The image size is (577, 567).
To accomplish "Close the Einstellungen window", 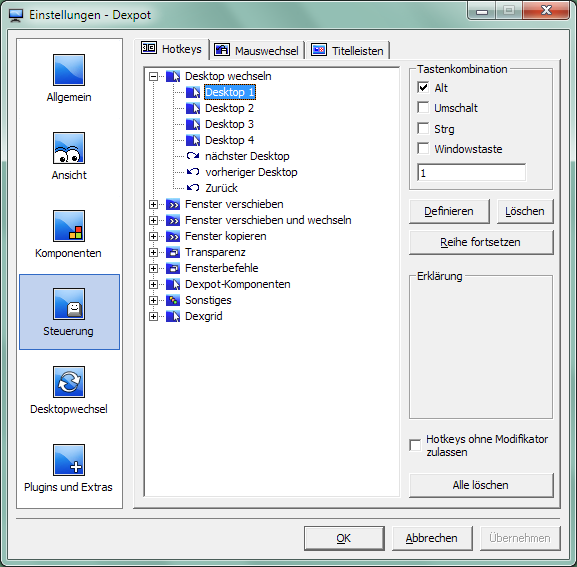I will 546,10.
